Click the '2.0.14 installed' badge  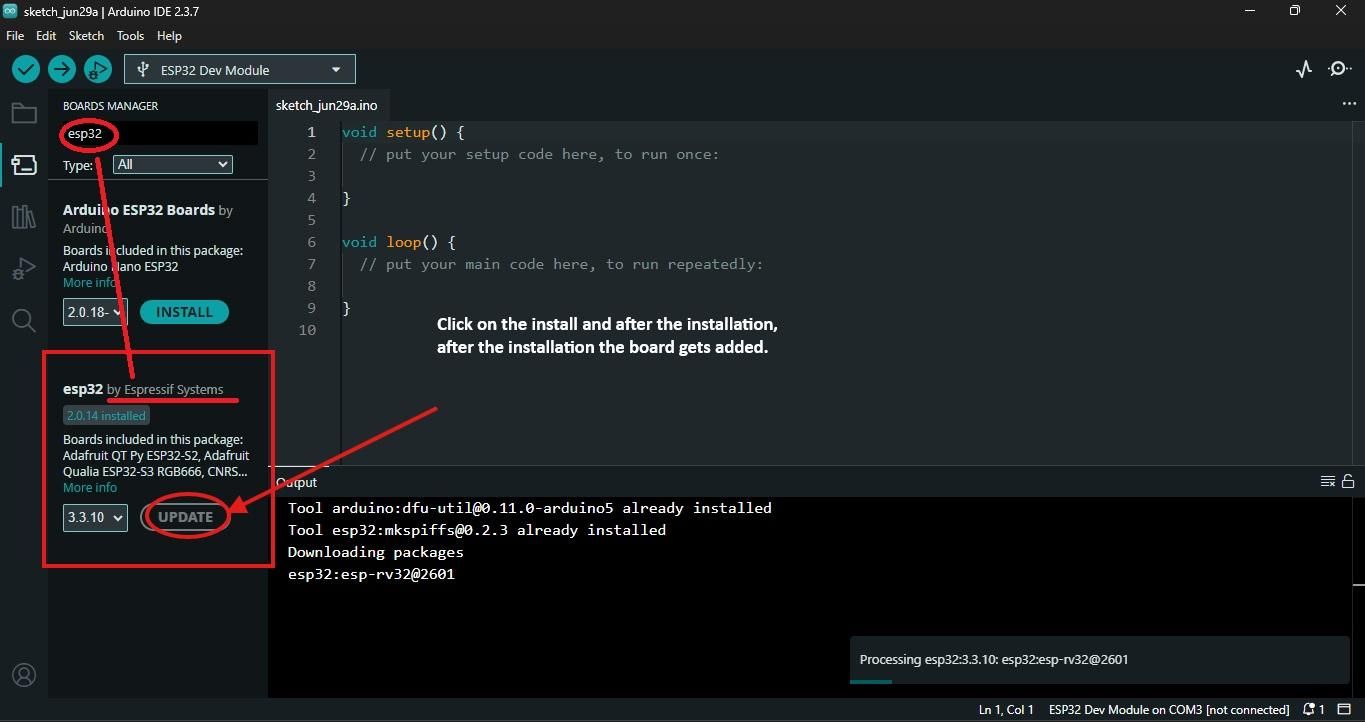coord(106,415)
